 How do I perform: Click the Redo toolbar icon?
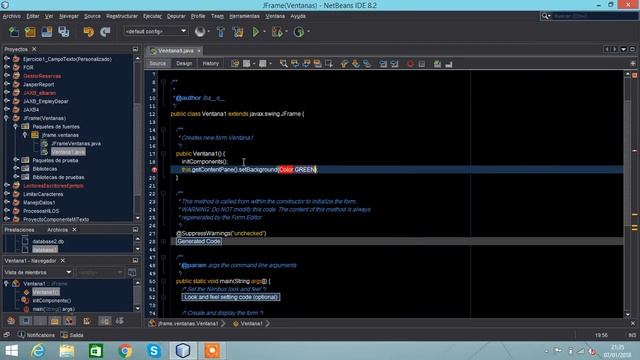[105, 32]
